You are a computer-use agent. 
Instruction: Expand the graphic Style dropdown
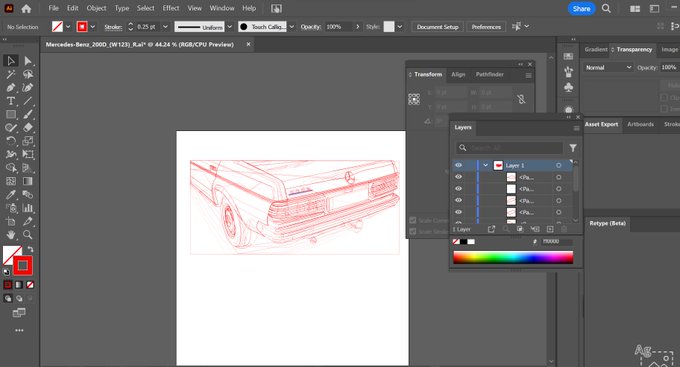point(399,27)
